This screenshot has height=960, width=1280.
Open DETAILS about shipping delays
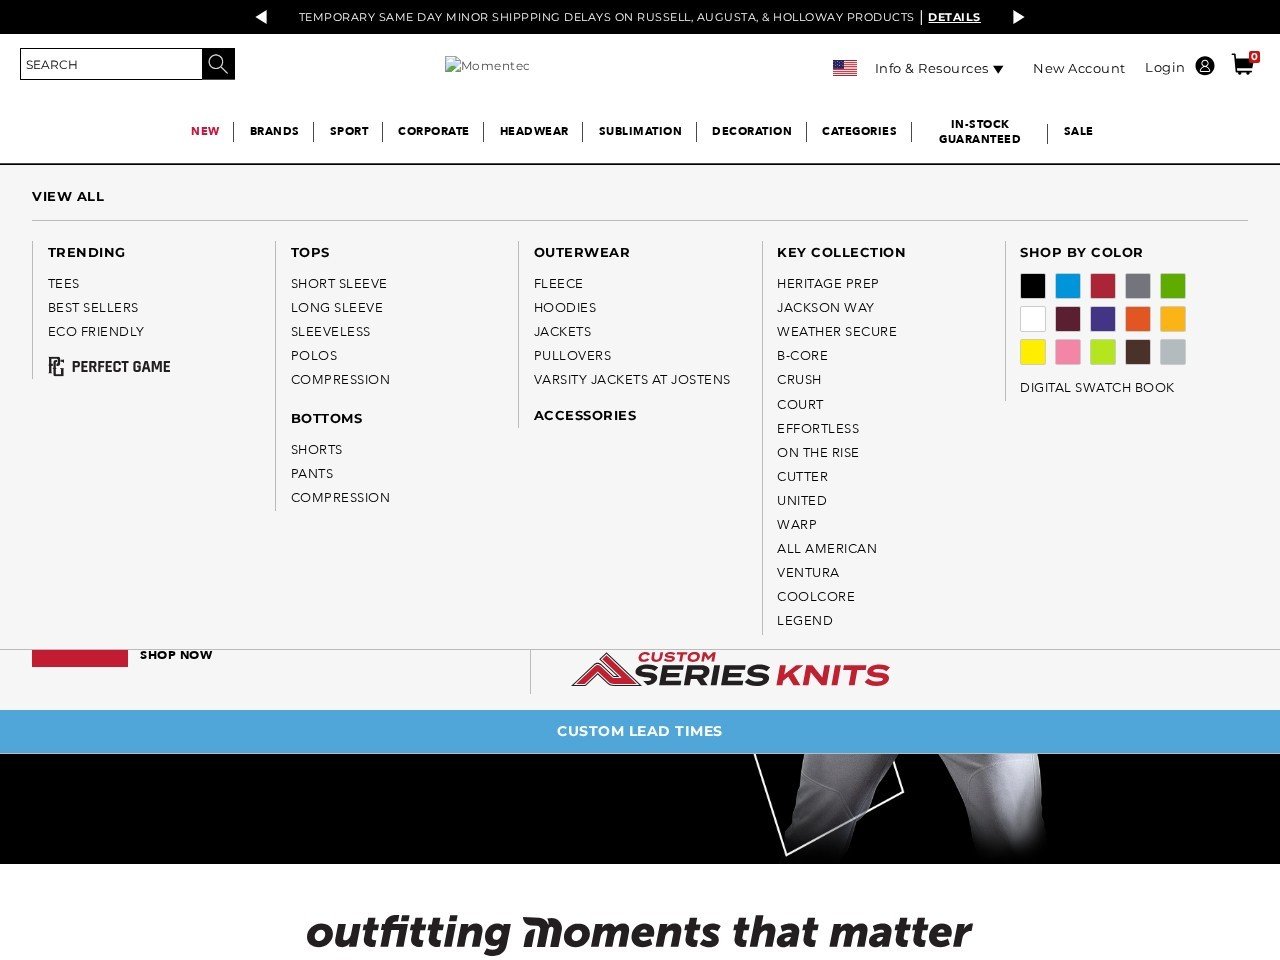(953, 17)
